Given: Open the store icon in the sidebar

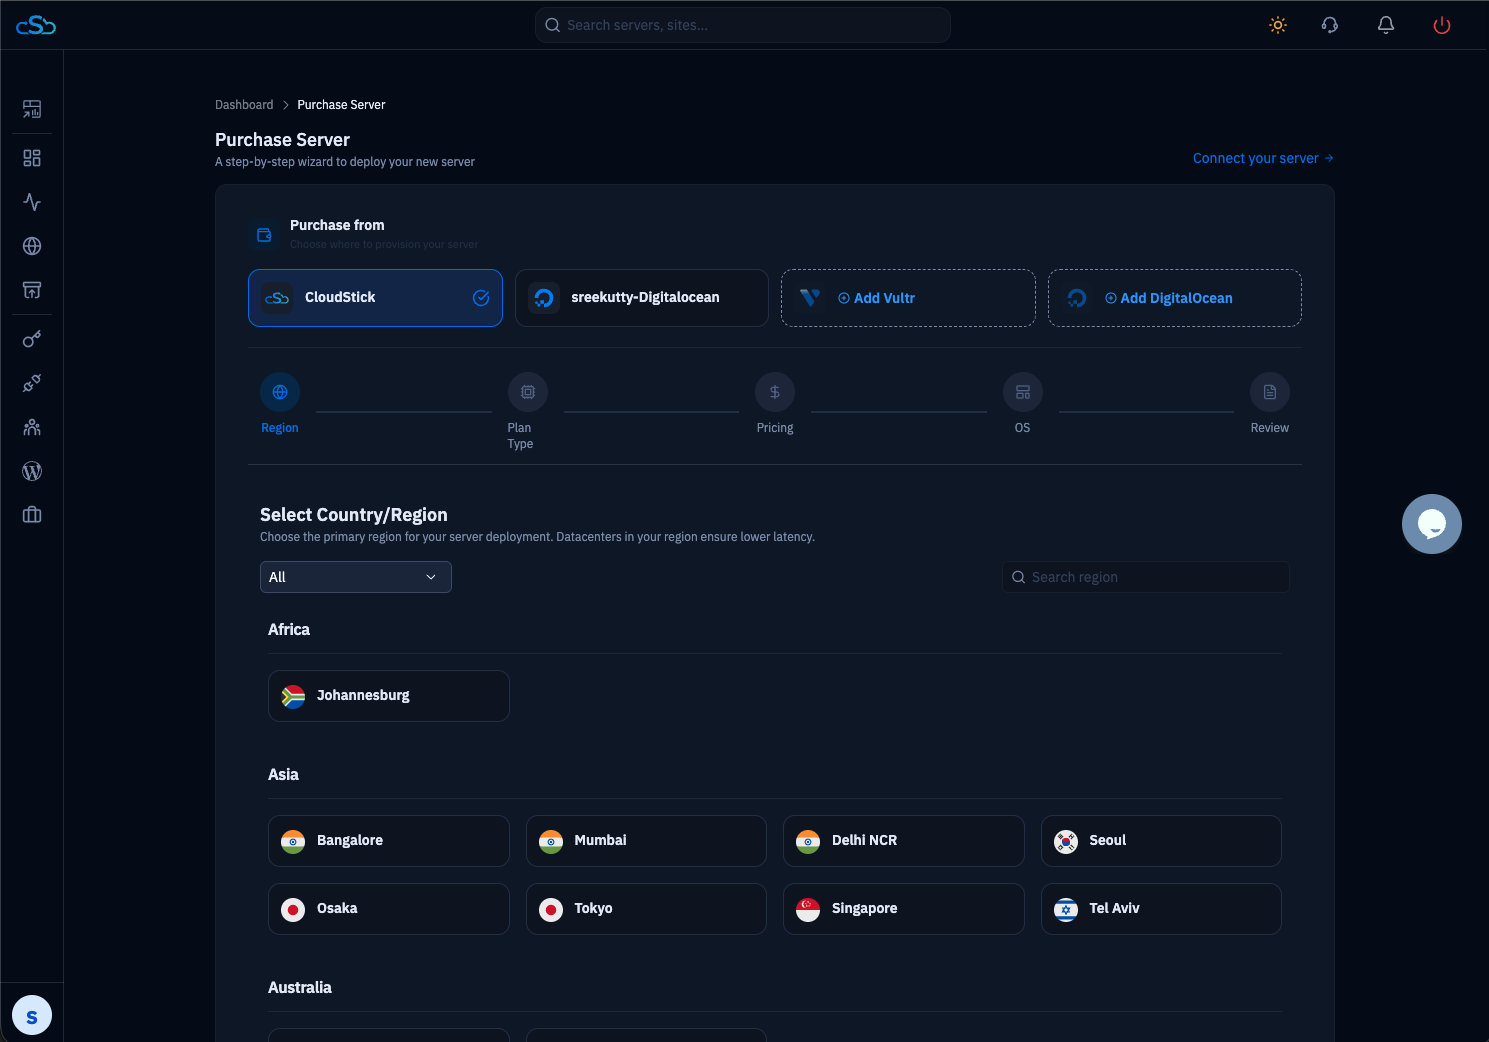Looking at the screenshot, I should click(x=32, y=290).
